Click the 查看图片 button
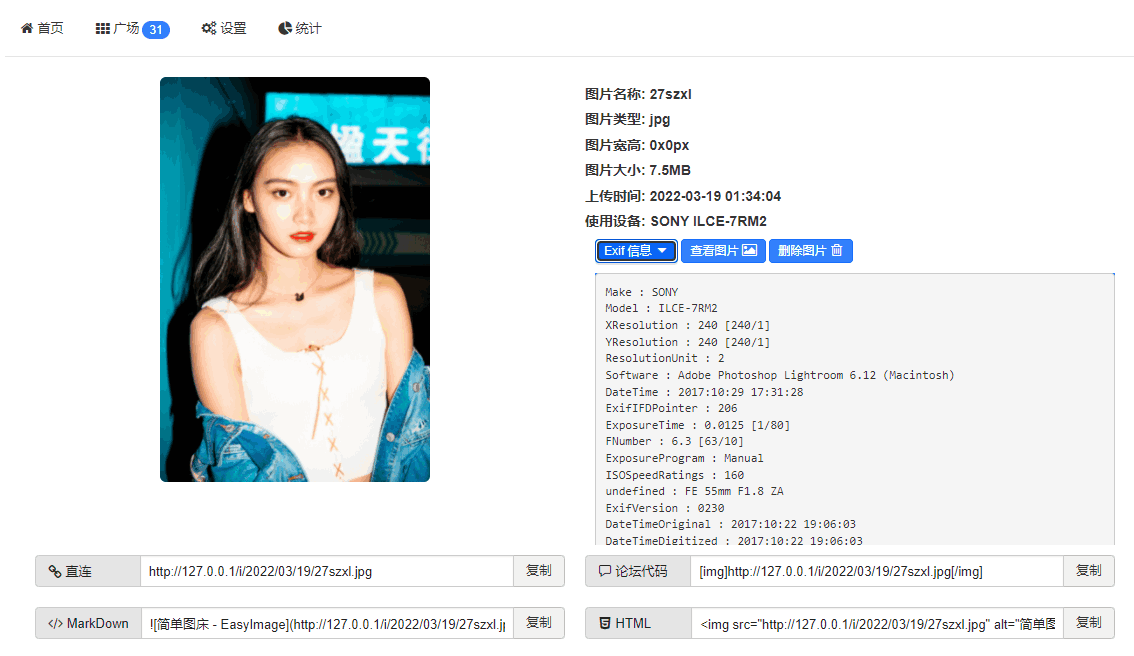This screenshot has width=1134, height=656. (722, 251)
